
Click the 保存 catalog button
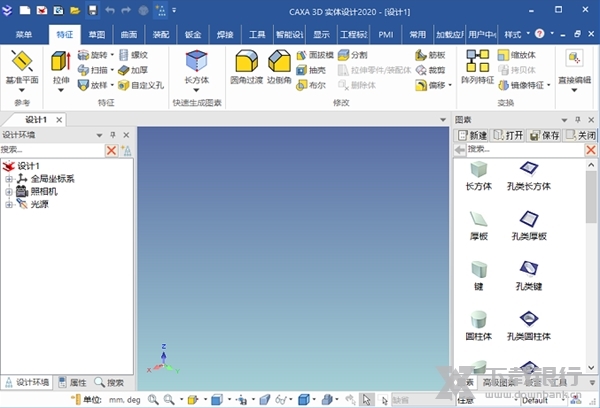544,135
